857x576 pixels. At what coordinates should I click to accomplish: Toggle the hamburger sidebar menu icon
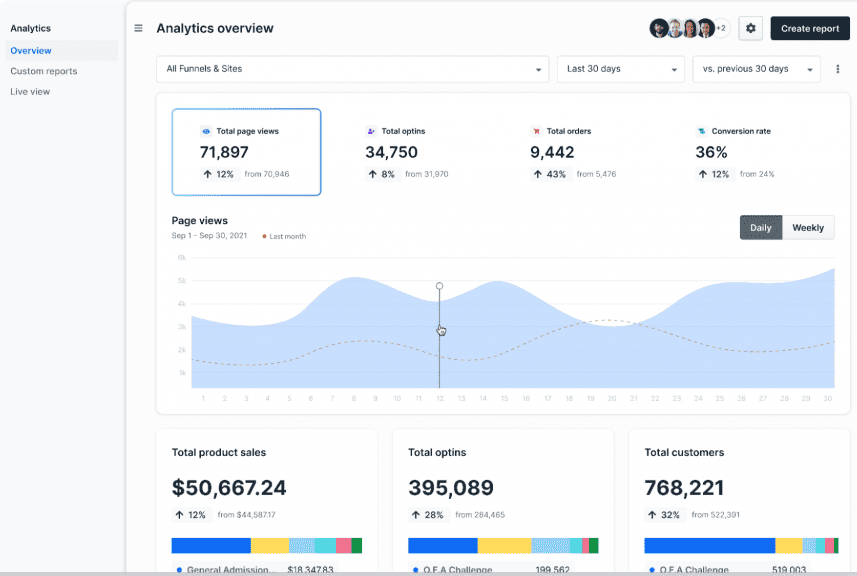coord(138,28)
